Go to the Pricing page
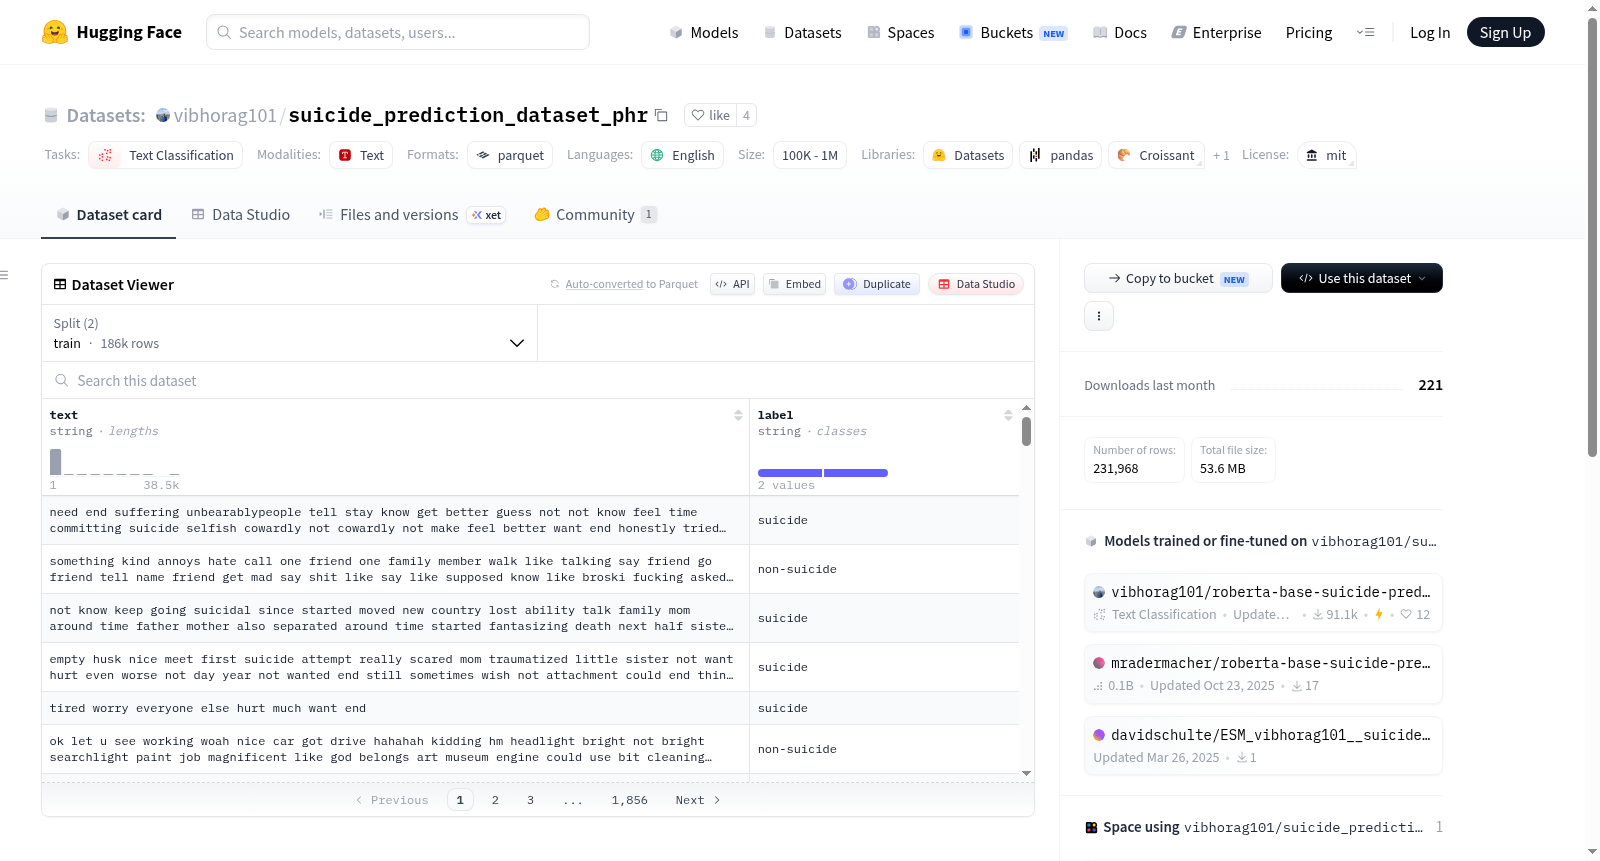Screen dimensions: 1600x861 click(1309, 32)
